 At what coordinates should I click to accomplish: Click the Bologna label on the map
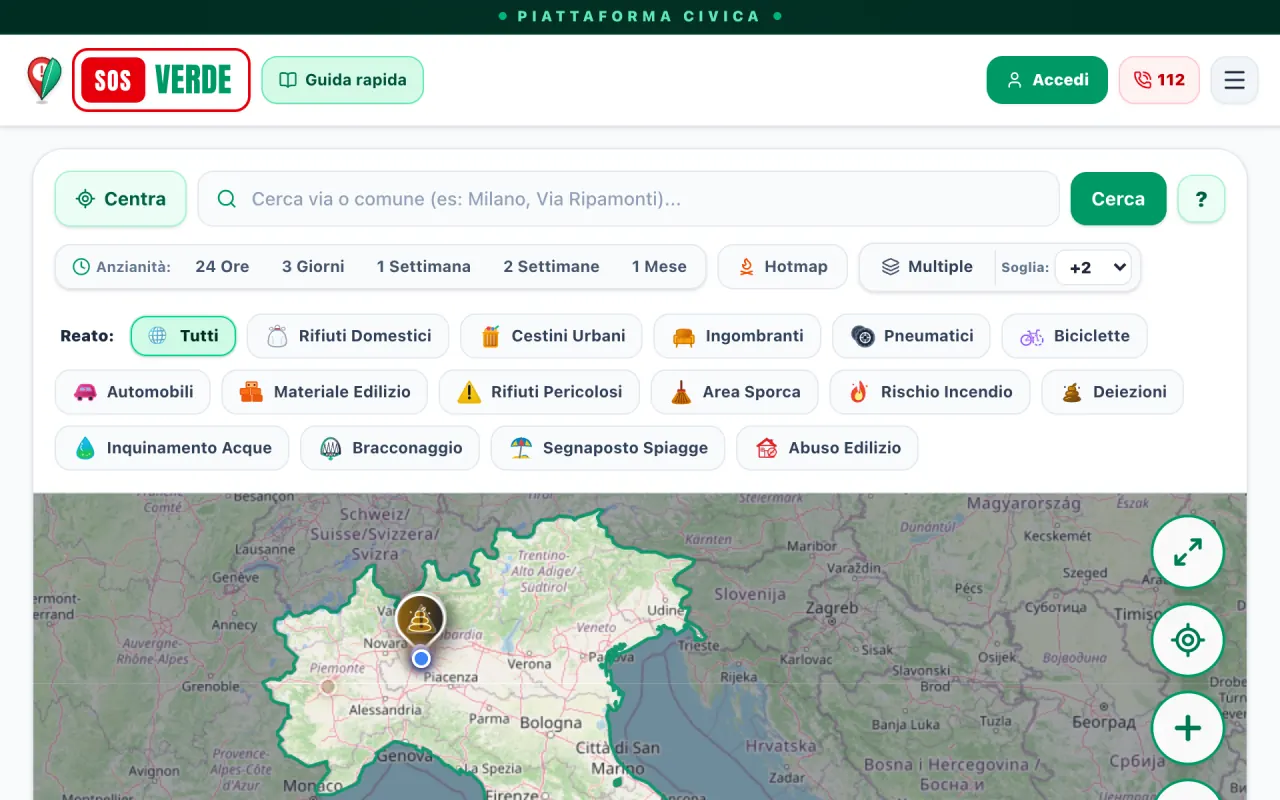tap(550, 723)
